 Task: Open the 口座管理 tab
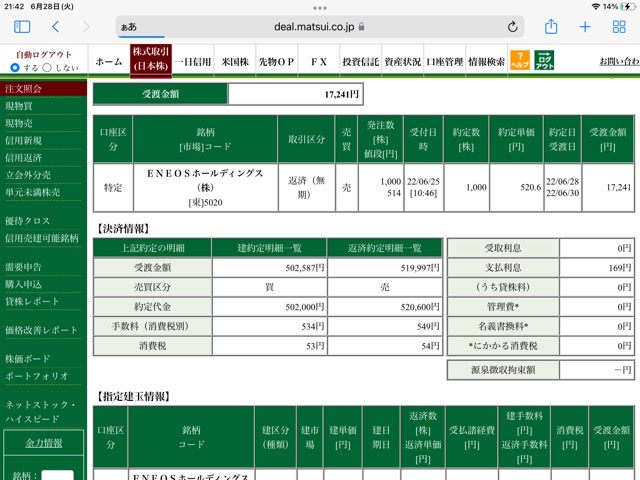444,62
